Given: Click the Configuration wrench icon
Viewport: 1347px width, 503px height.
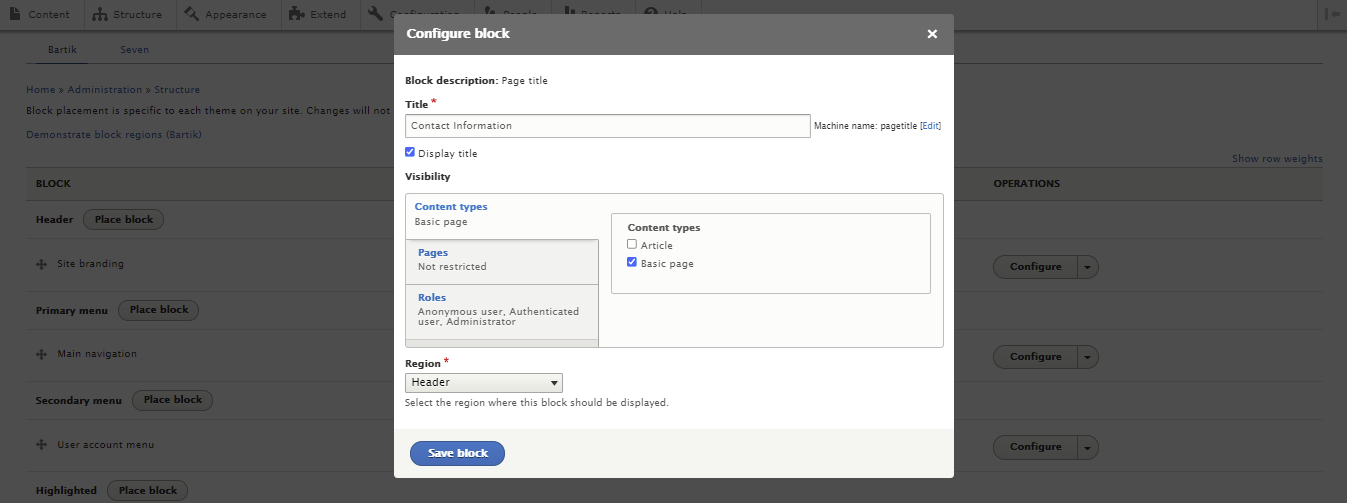Looking at the screenshot, I should click(375, 14).
